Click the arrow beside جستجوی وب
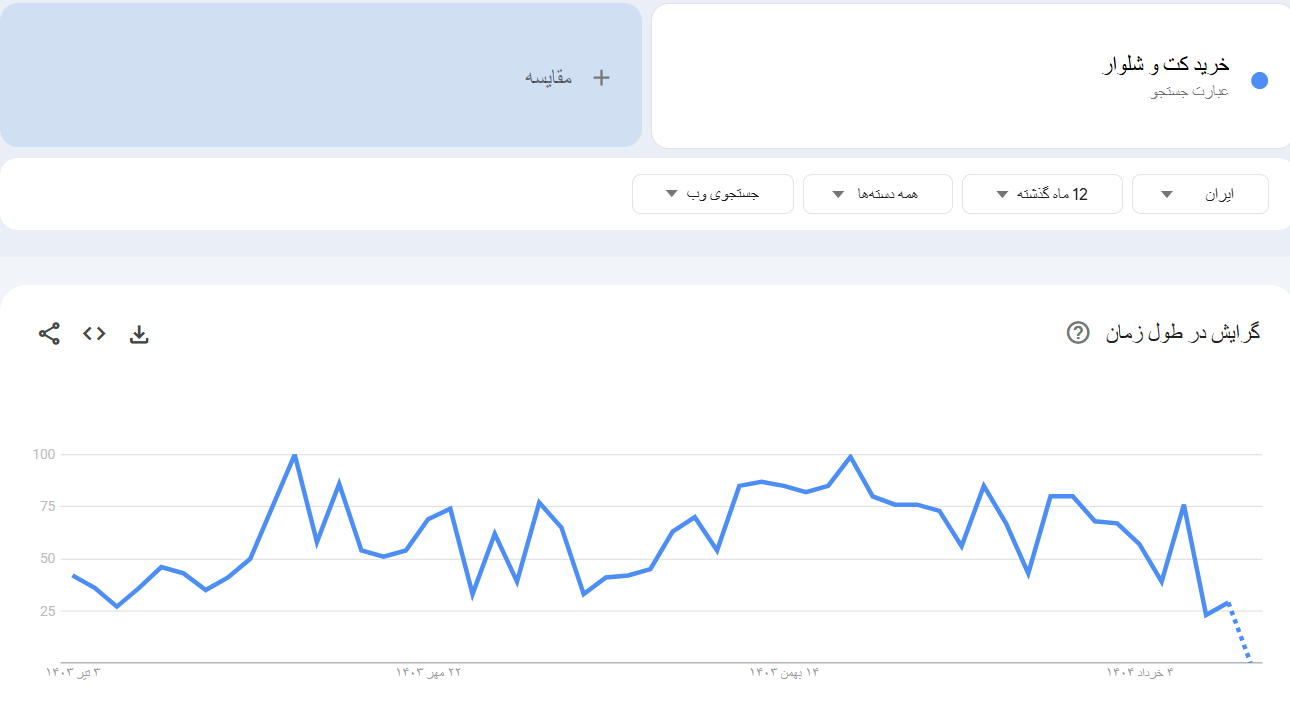 click(x=672, y=194)
